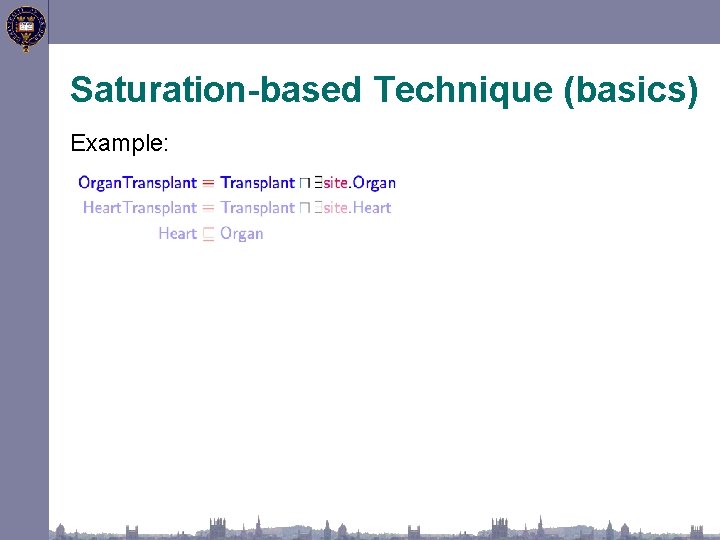Click the Oxford University crest logo
Screen dimensions: 720x540
26,28
